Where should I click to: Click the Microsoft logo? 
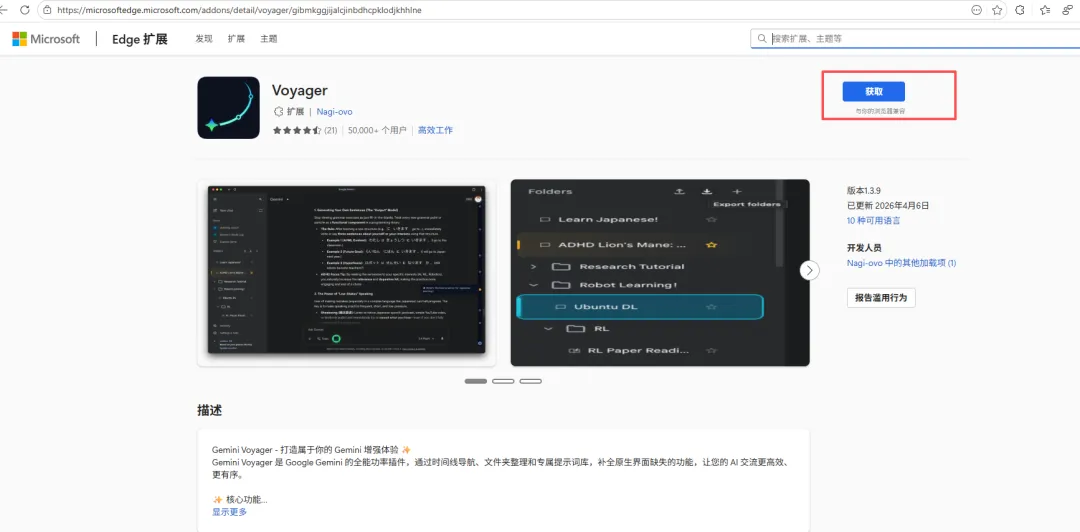46,39
